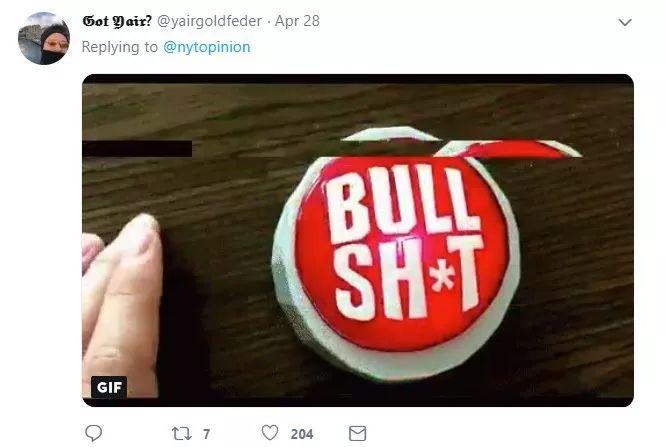
Task: Click the GIF badge on the media
Action: pos(109,387)
